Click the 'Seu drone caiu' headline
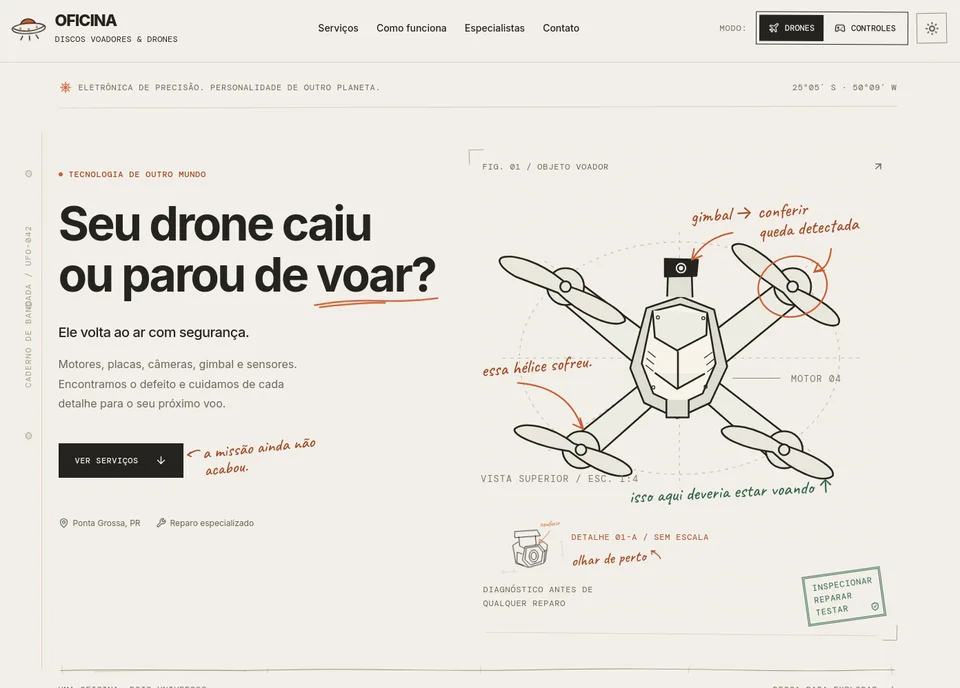Screen dimensions: 960x688 [x=216, y=224]
